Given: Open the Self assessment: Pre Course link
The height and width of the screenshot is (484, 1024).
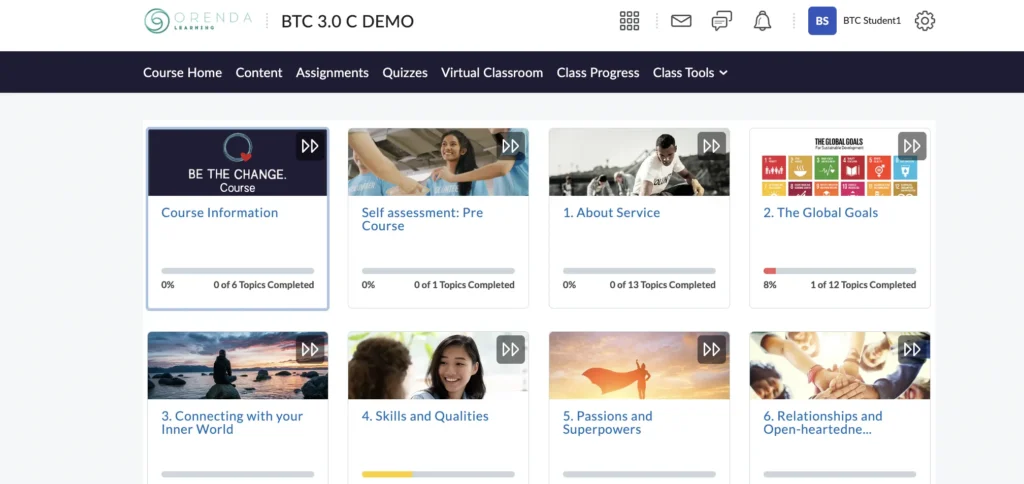Looking at the screenshot, I should (422, 219).
